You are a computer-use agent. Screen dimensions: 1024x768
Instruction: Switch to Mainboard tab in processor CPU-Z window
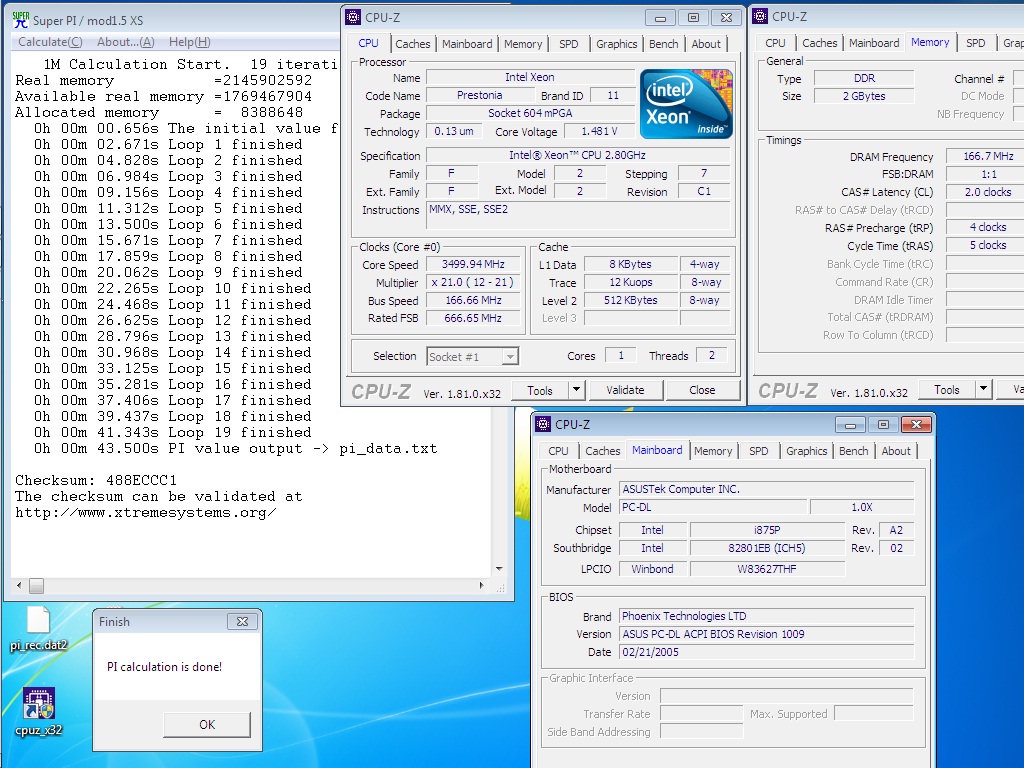467,44
